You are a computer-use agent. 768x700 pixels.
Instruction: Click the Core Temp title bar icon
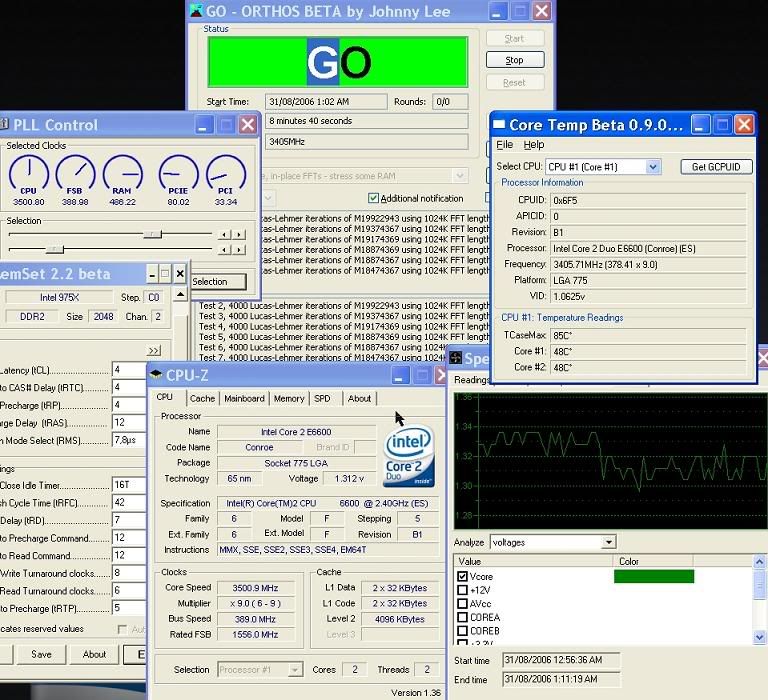(x=499, y=124)
